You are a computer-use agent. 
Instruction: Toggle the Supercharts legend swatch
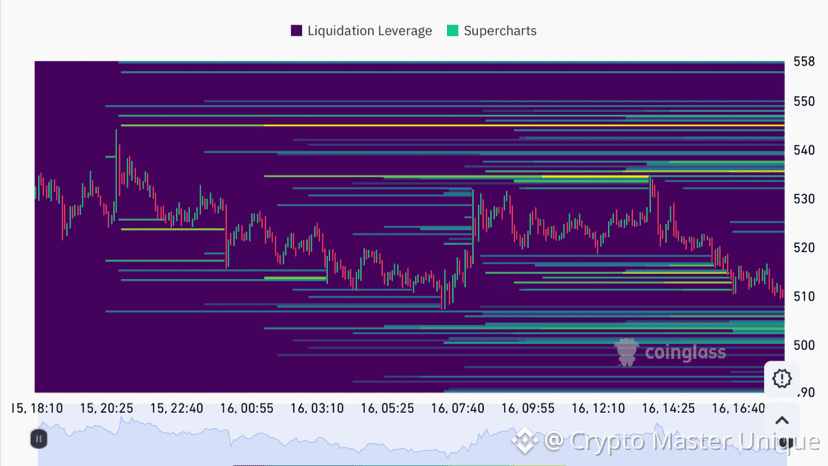pos(453,31)
